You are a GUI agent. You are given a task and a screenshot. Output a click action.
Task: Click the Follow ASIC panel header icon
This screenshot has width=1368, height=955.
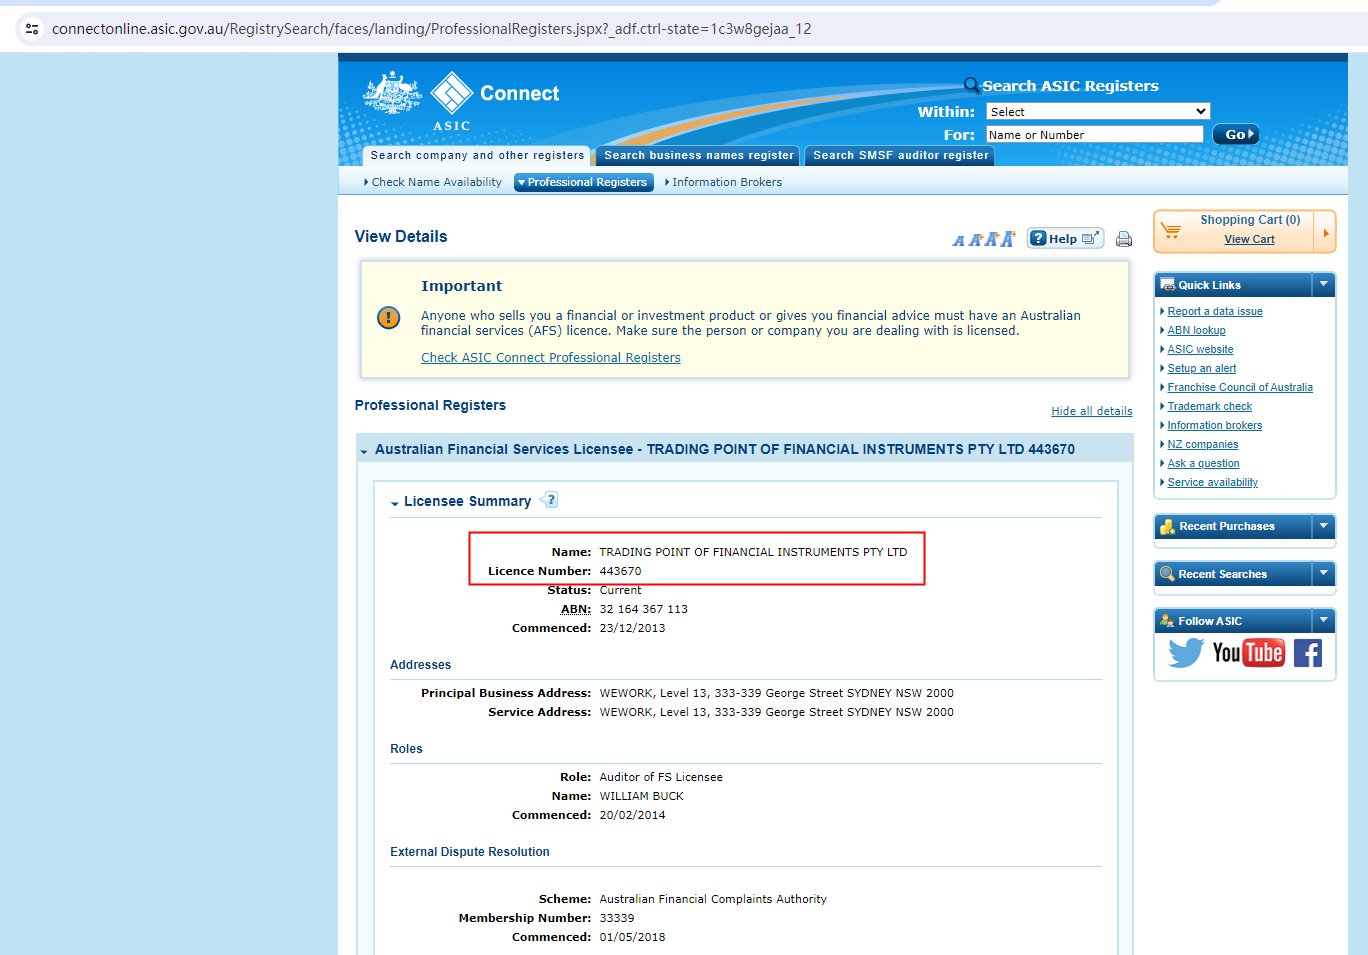[1167, 621]
